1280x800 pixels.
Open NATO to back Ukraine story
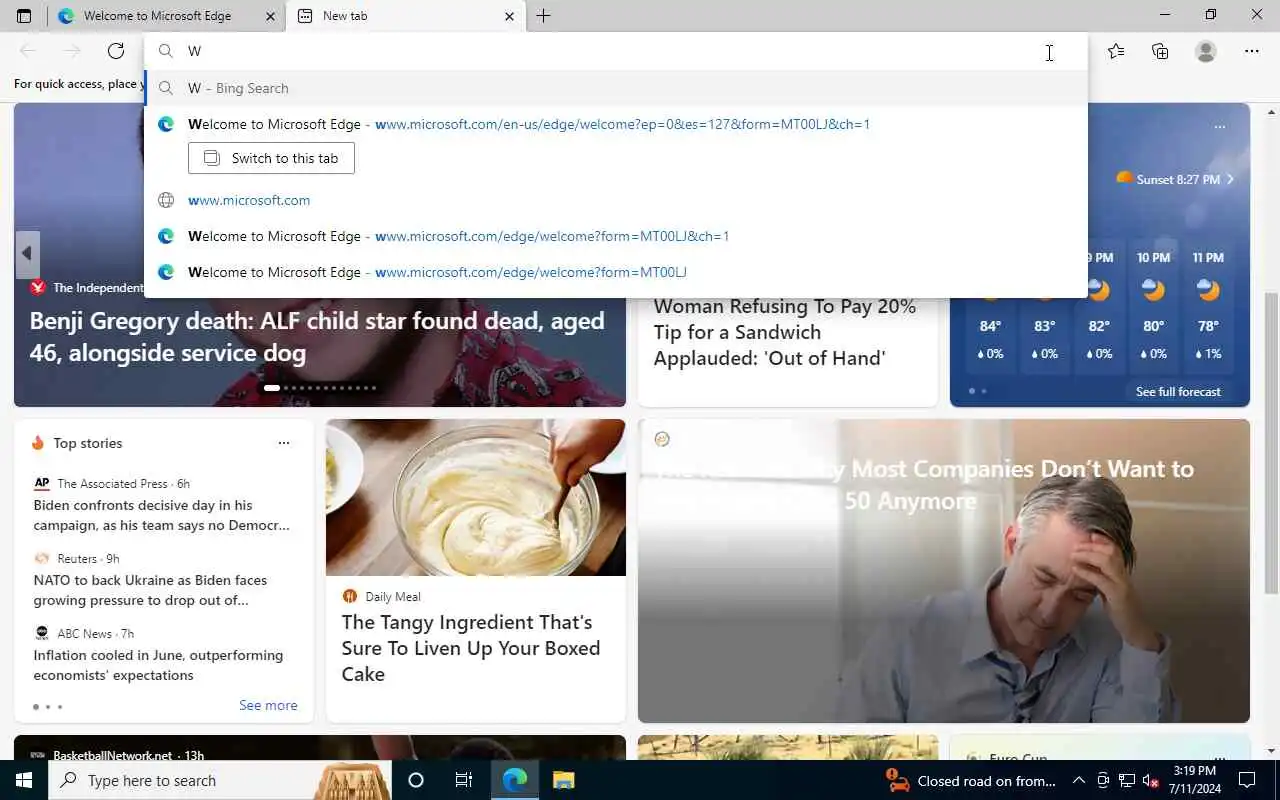(150, 590)
